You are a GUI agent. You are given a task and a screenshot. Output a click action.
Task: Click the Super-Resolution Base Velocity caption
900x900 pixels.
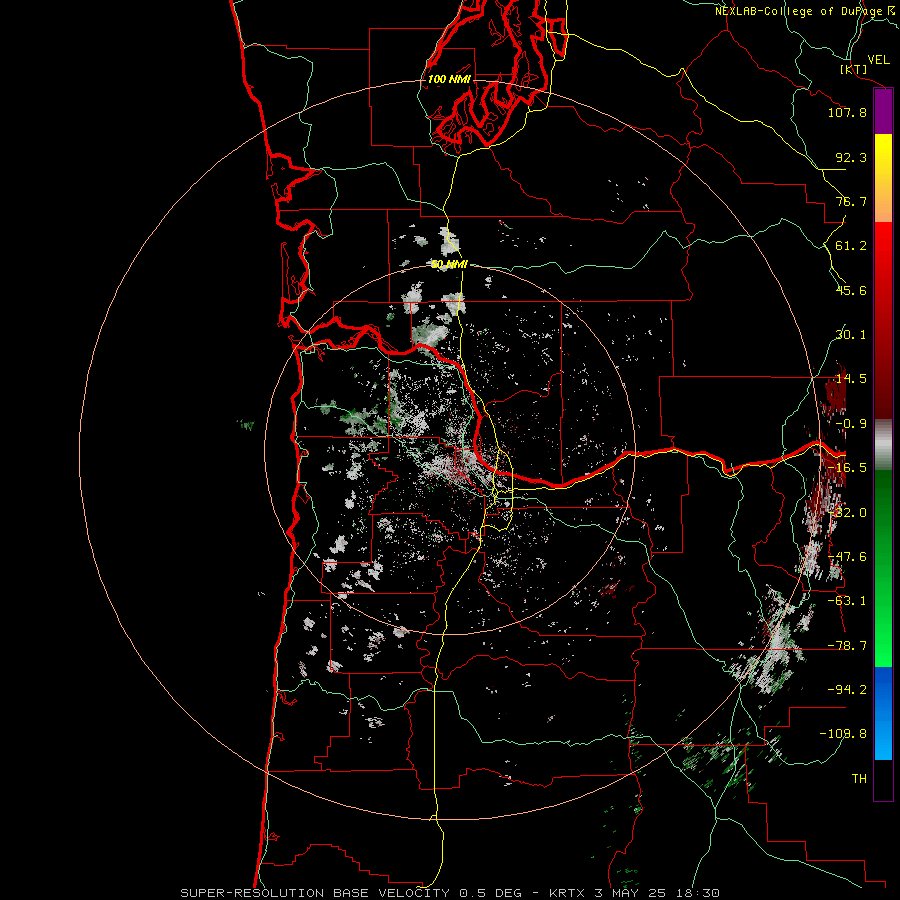pos(449,893)
